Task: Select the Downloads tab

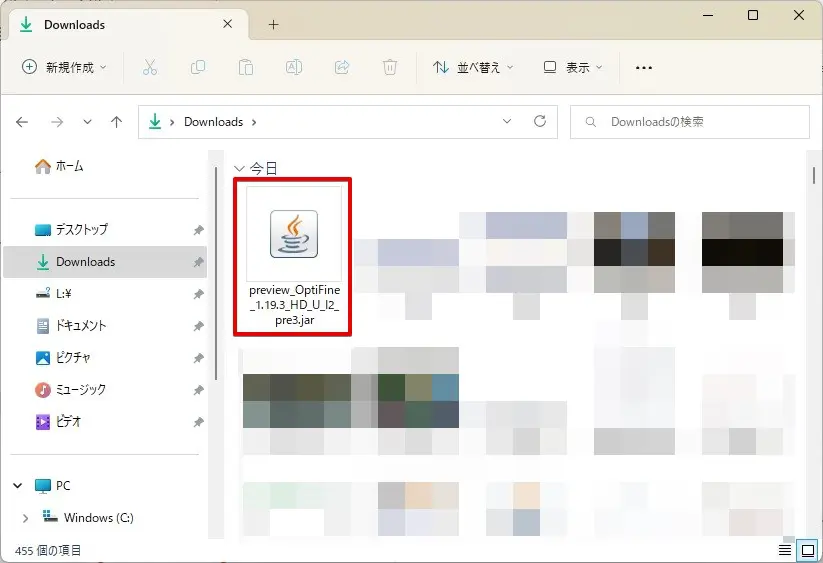Action: tap(120, 24)
